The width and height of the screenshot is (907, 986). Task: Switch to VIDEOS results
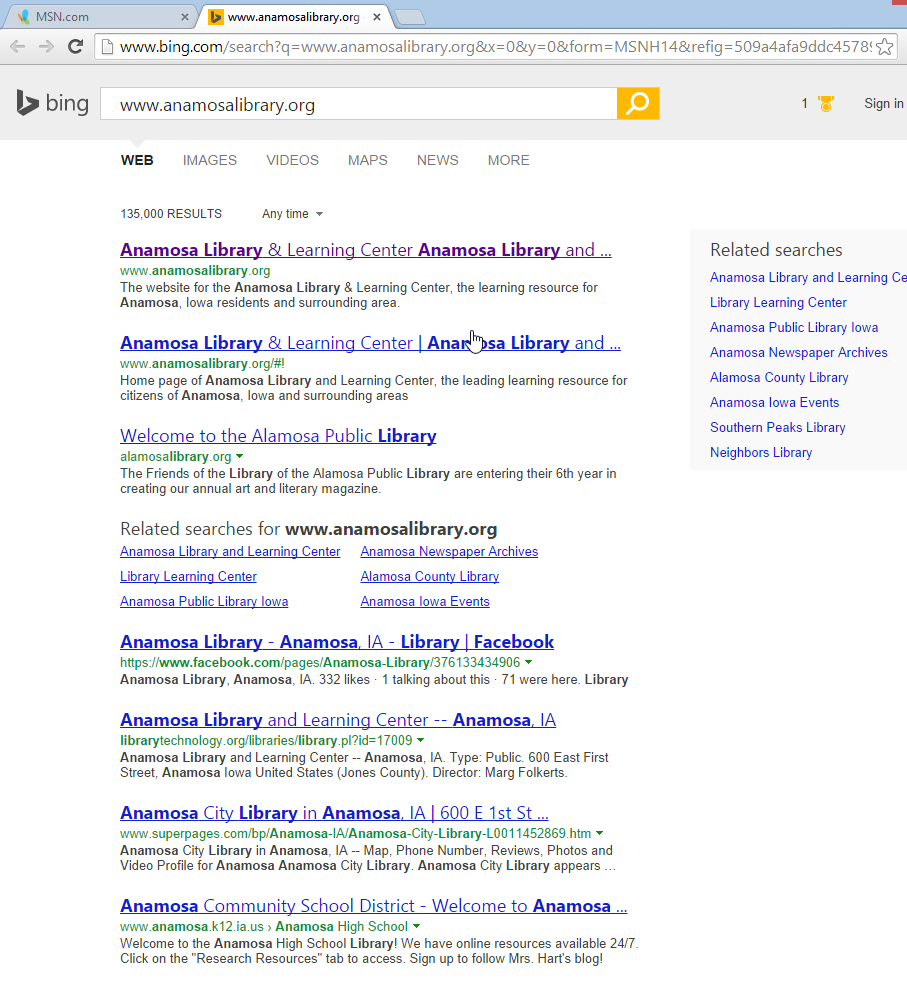pyautogui.click(x=292, y=160)
